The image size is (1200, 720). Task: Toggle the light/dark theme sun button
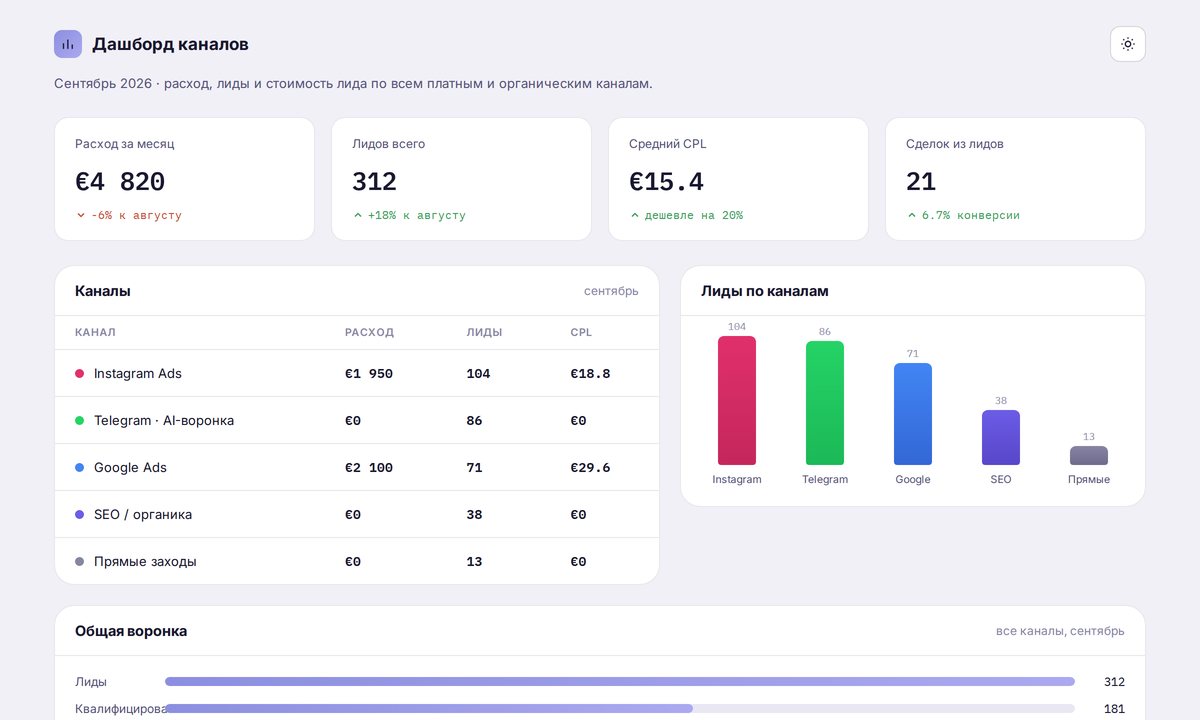pyautogui.click(x=1127, y=44)
